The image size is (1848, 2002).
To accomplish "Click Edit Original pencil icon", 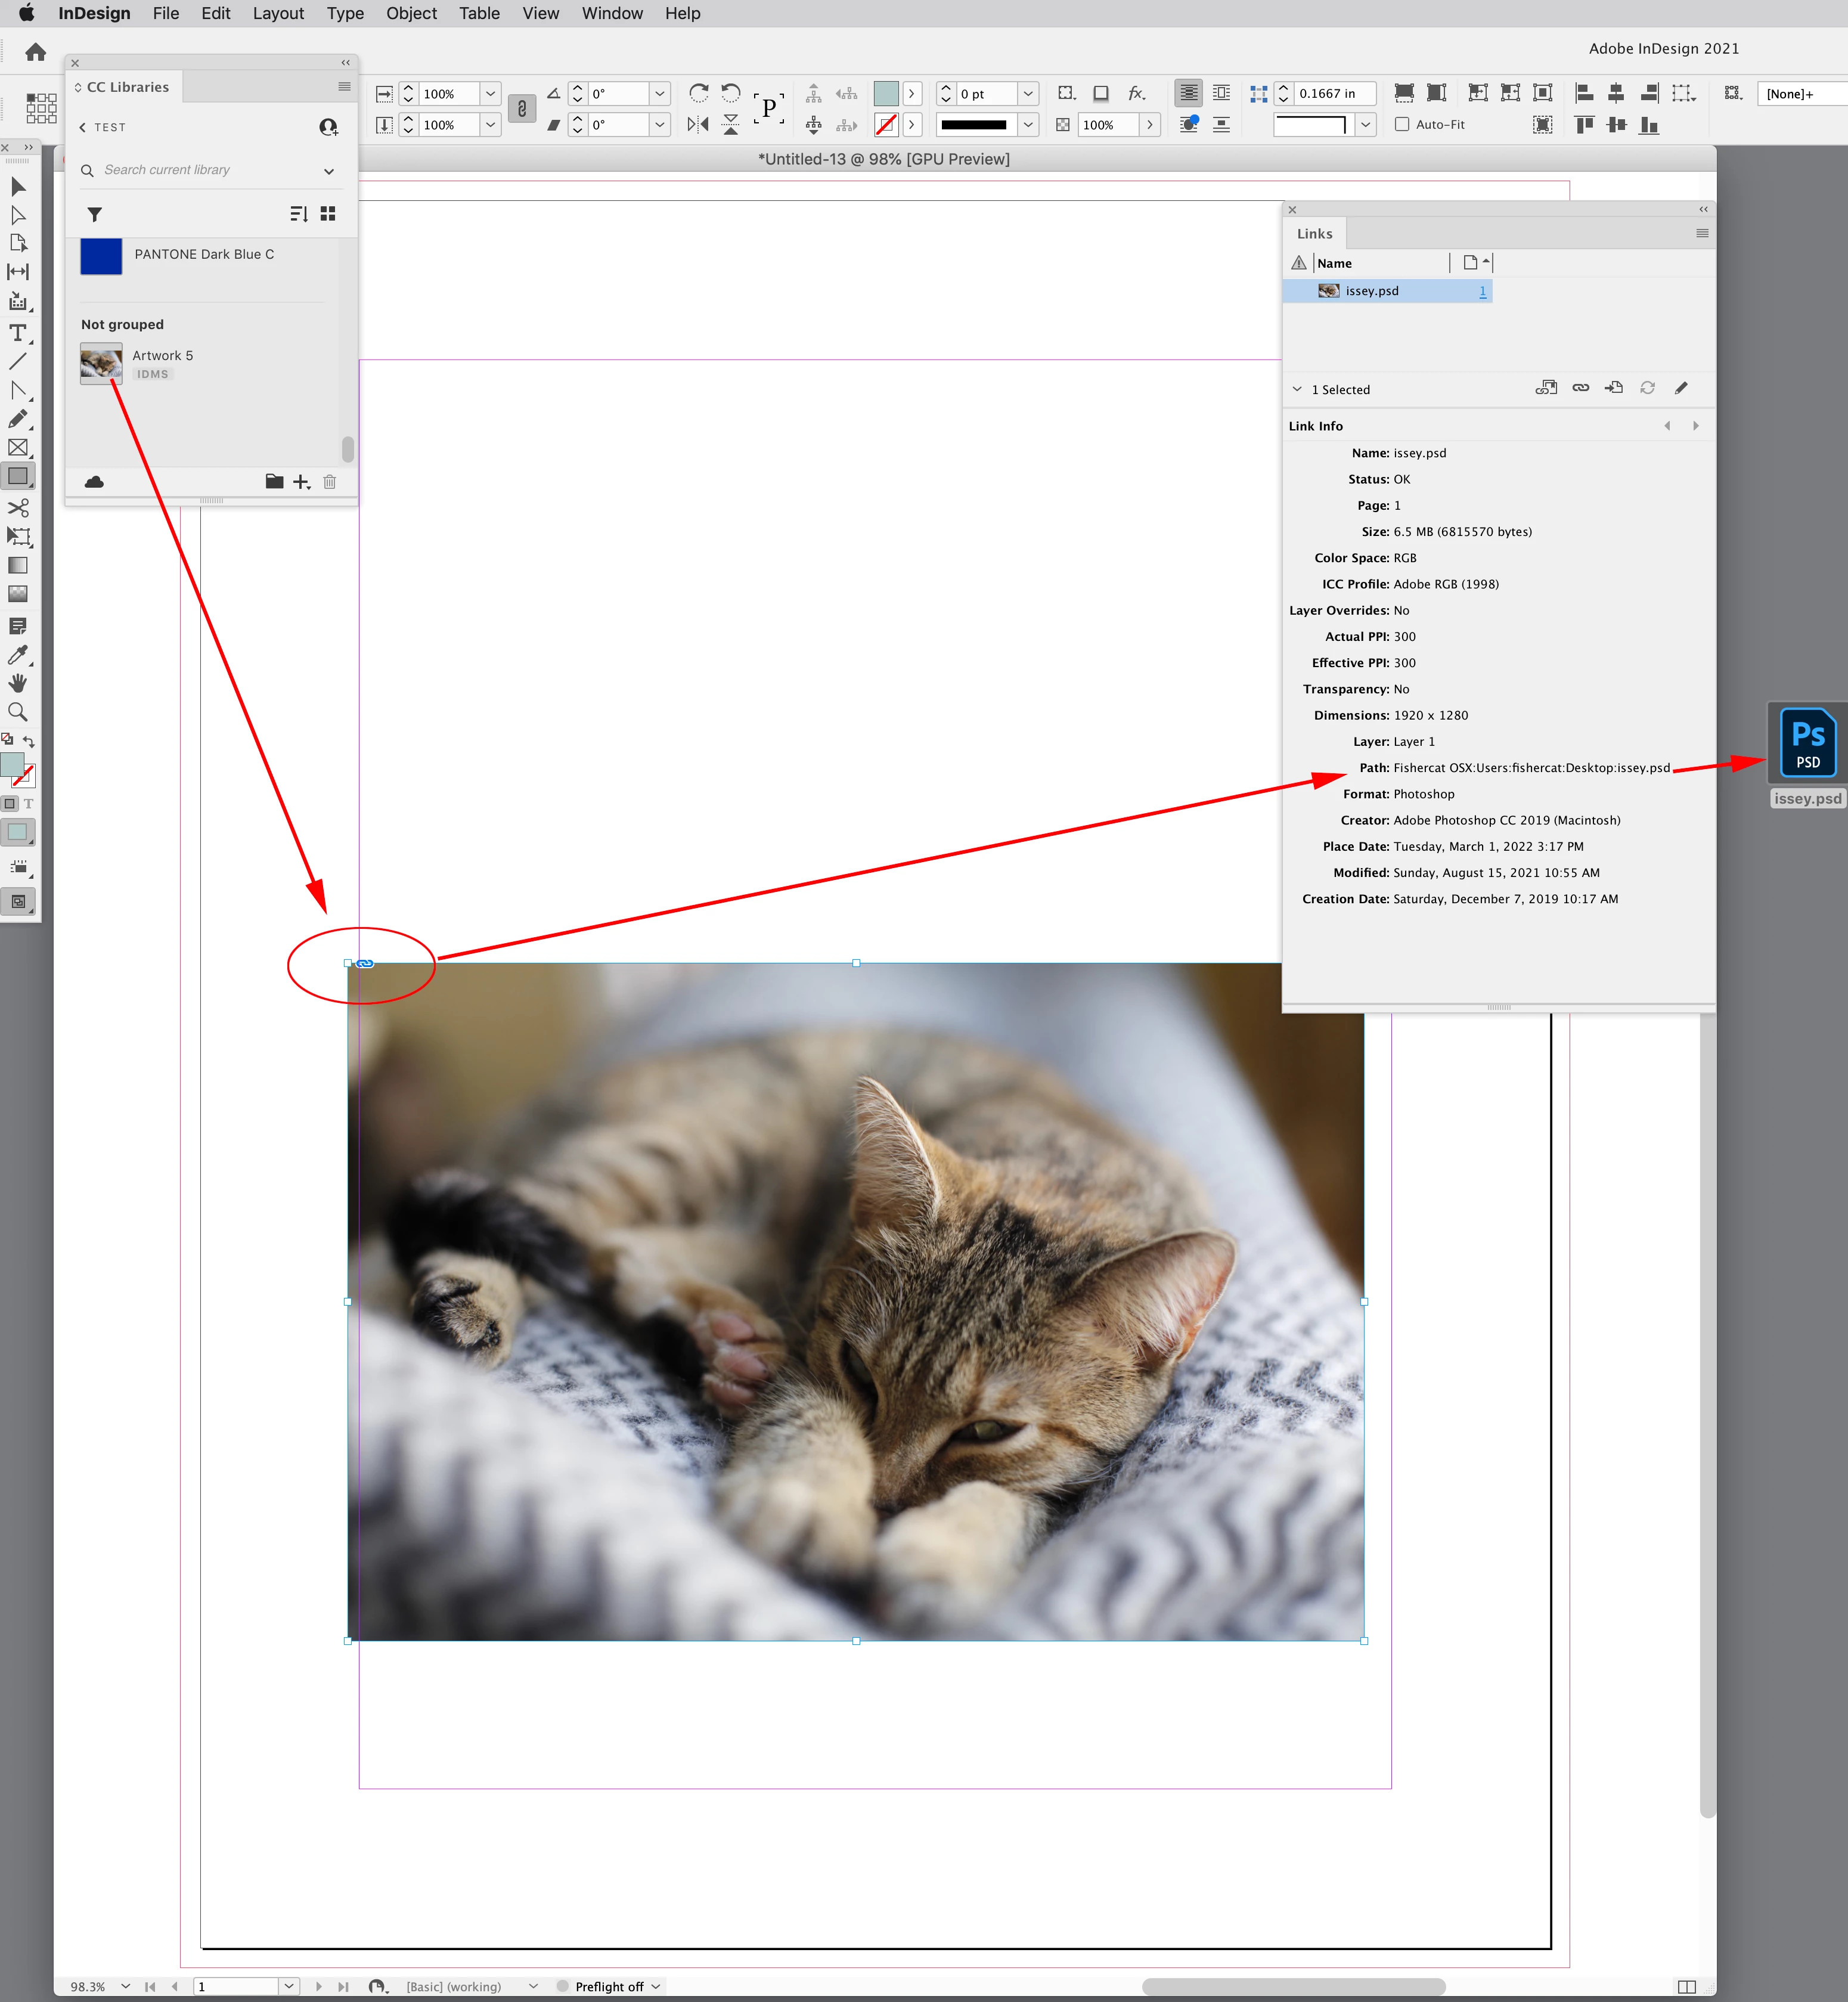I will pyautogui.click(x=1681, y=388).
